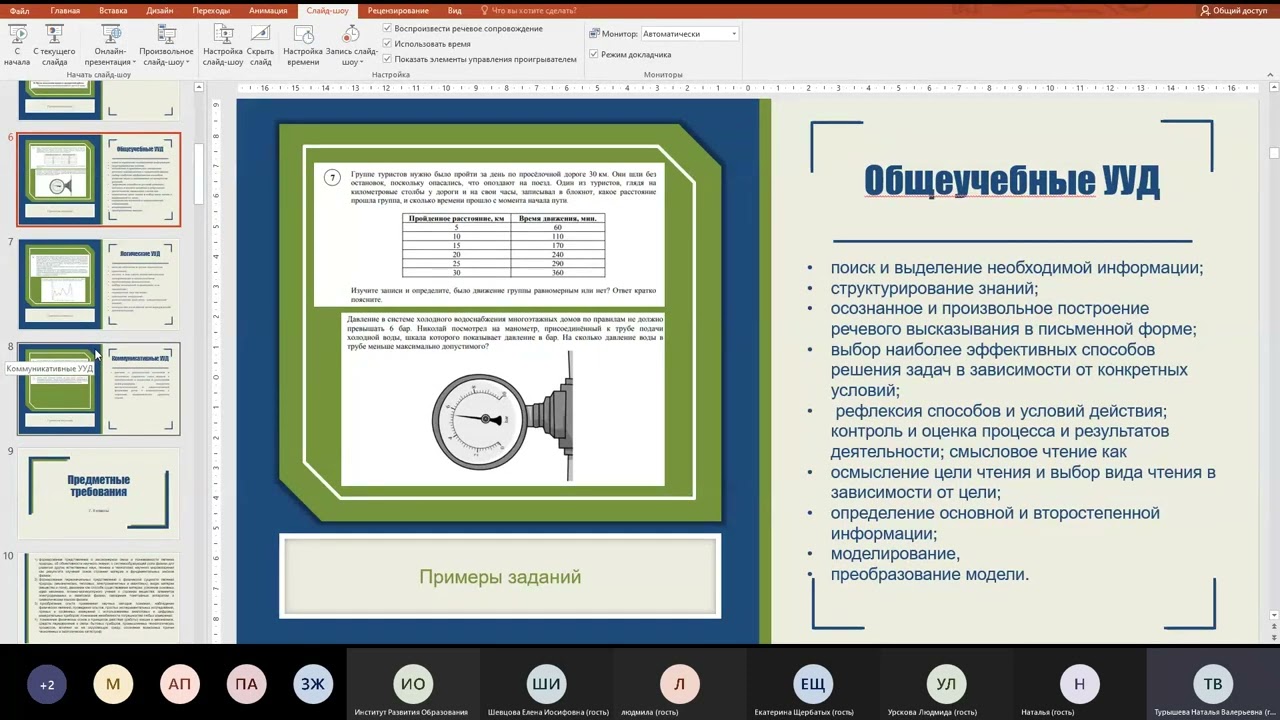This screenshot has width=1280, height=720.
Task: Switch to Слайд-шоу tab
Action: click(x=327, y=10)
